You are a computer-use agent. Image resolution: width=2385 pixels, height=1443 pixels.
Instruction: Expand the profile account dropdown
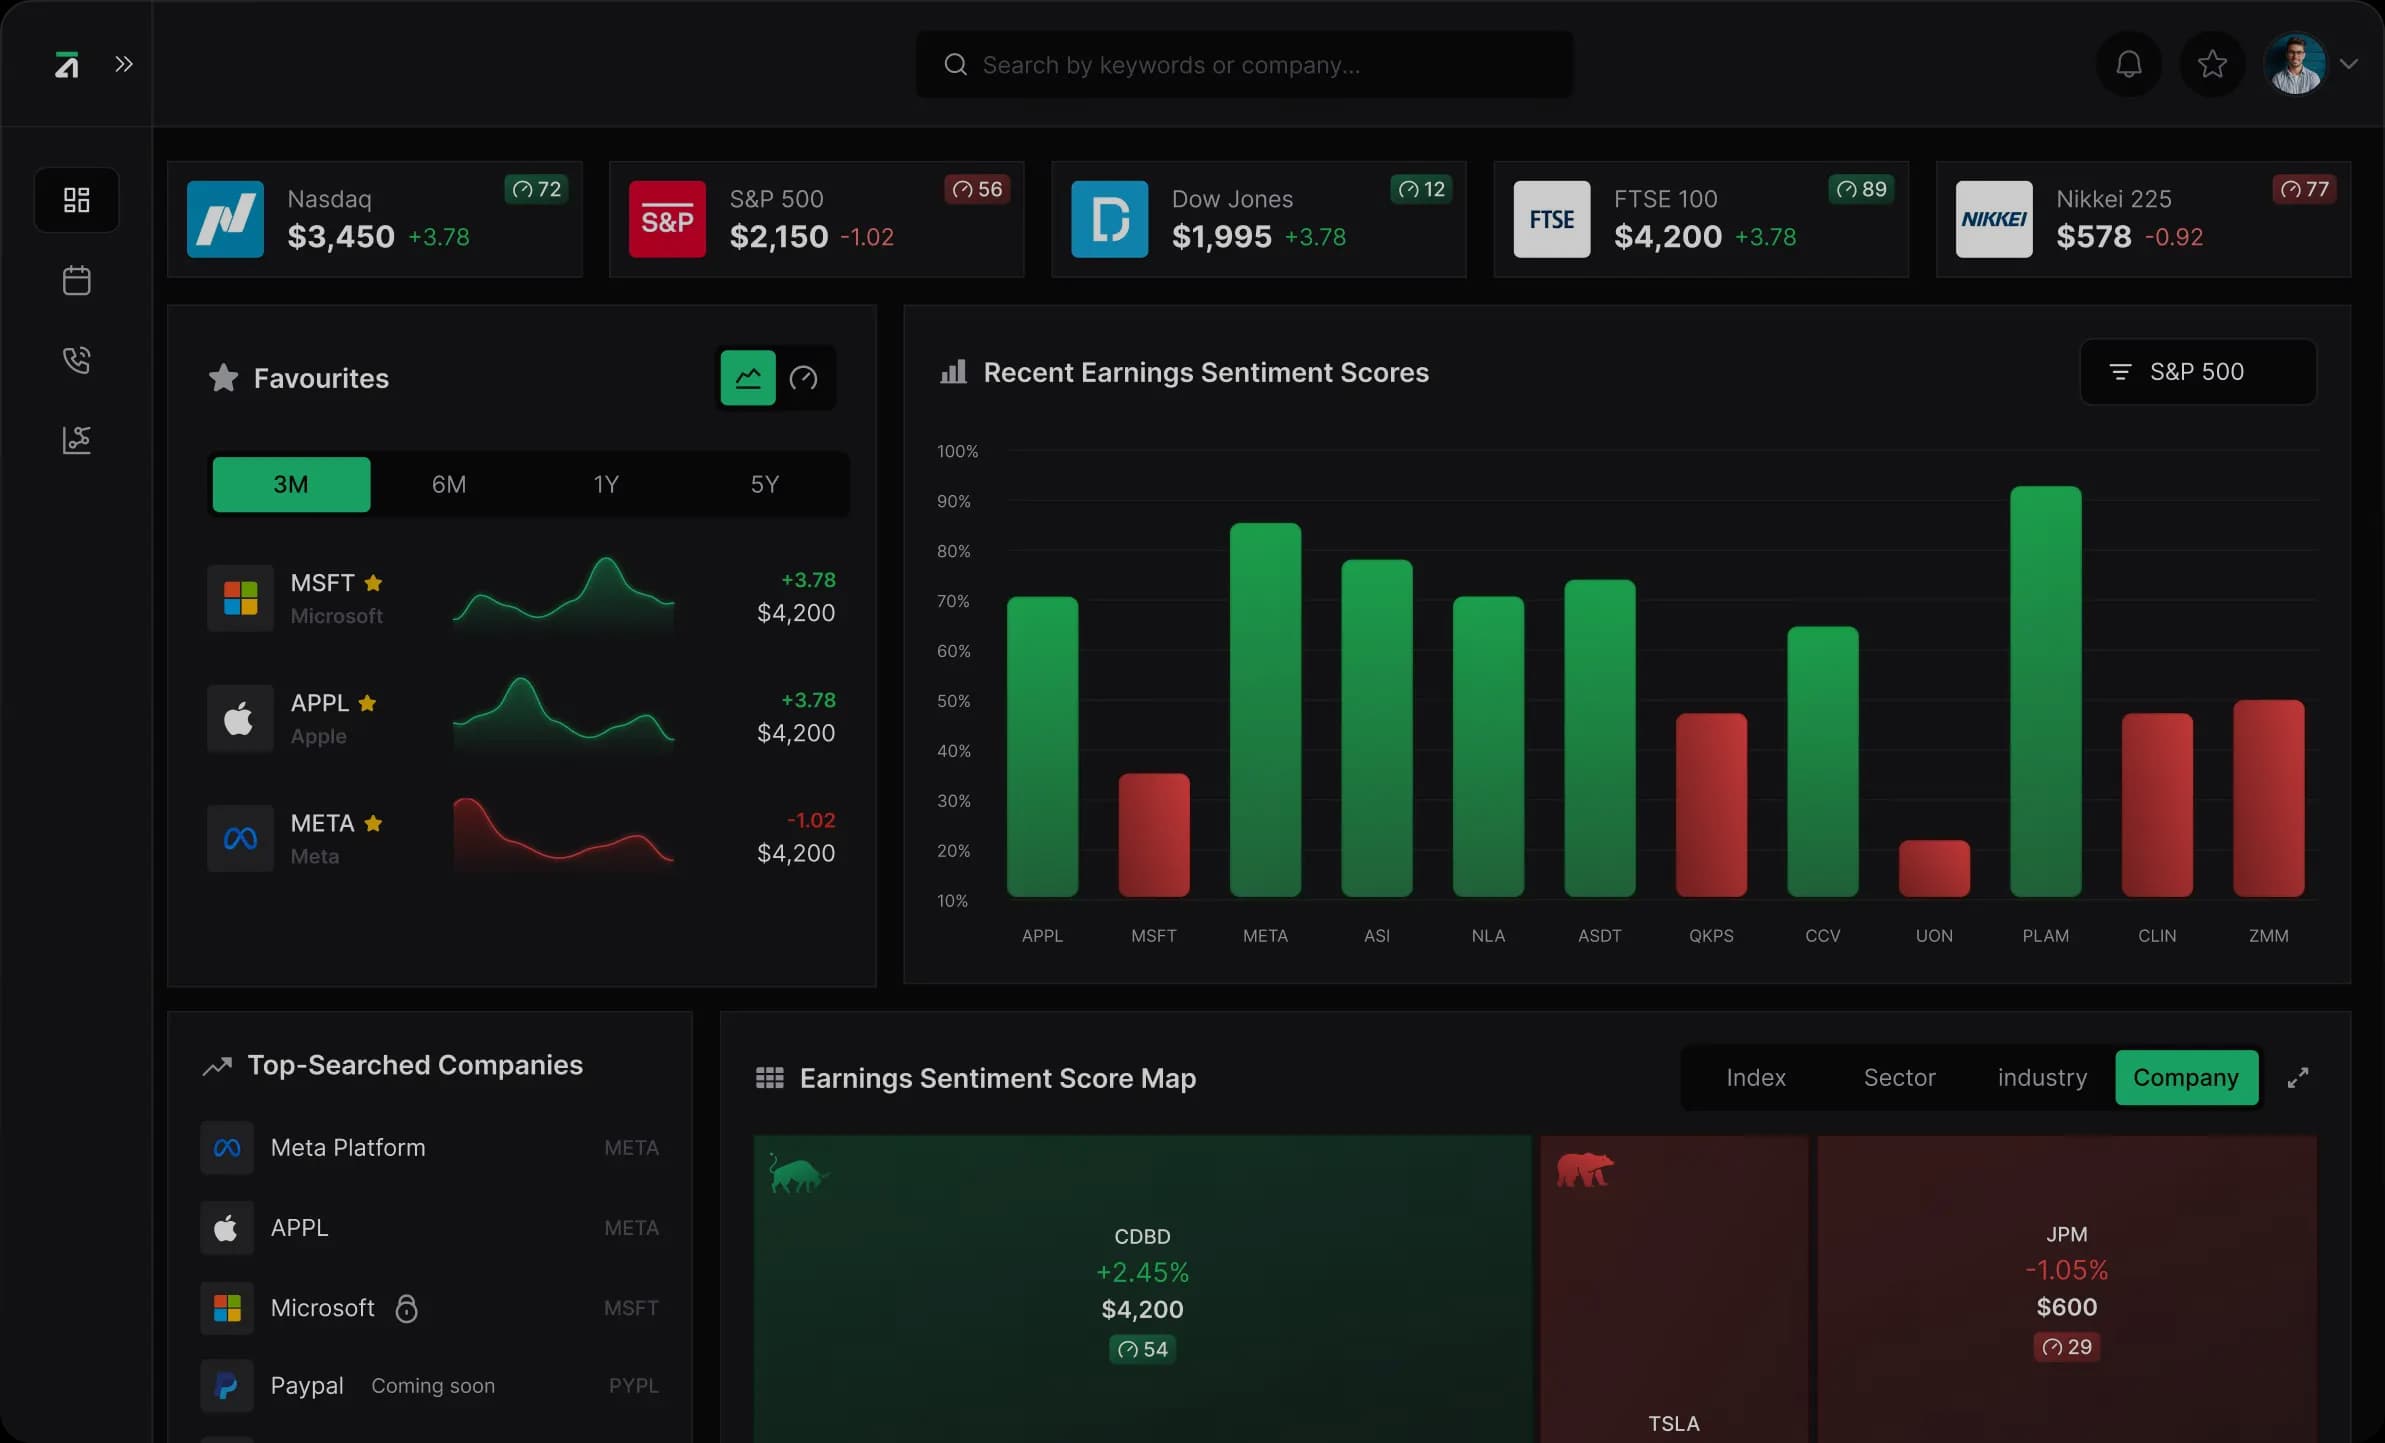click(2350, 63)
